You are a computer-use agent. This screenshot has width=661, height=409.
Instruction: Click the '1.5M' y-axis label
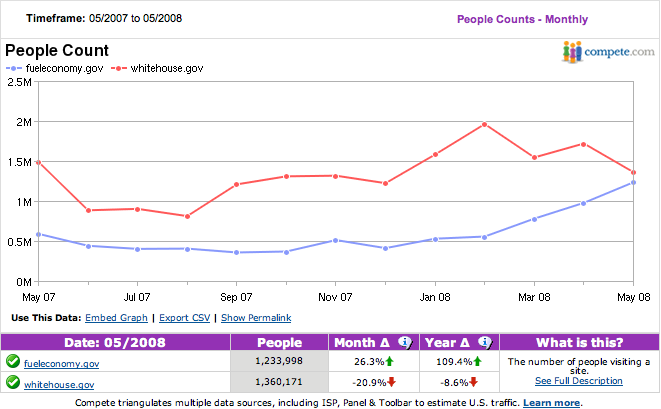[20, 162]
